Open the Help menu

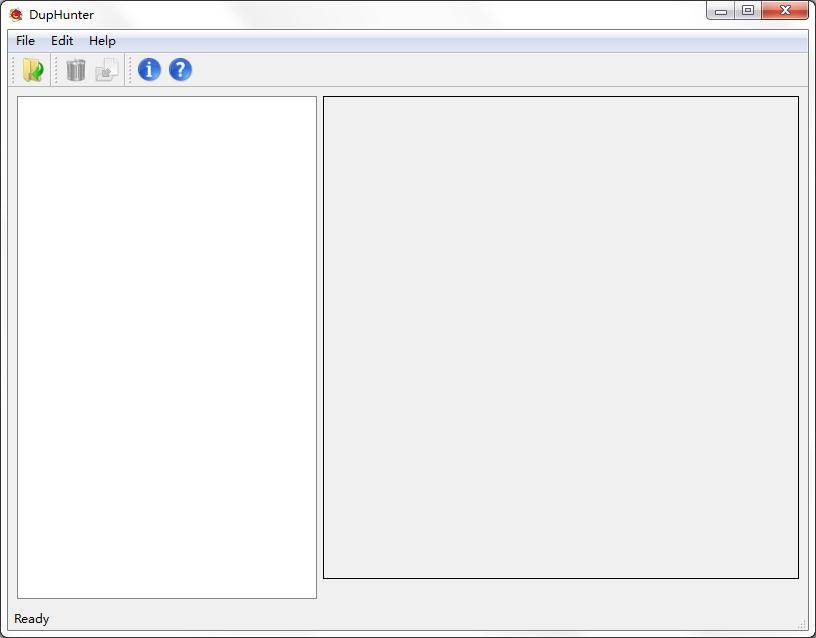[102, 41]
